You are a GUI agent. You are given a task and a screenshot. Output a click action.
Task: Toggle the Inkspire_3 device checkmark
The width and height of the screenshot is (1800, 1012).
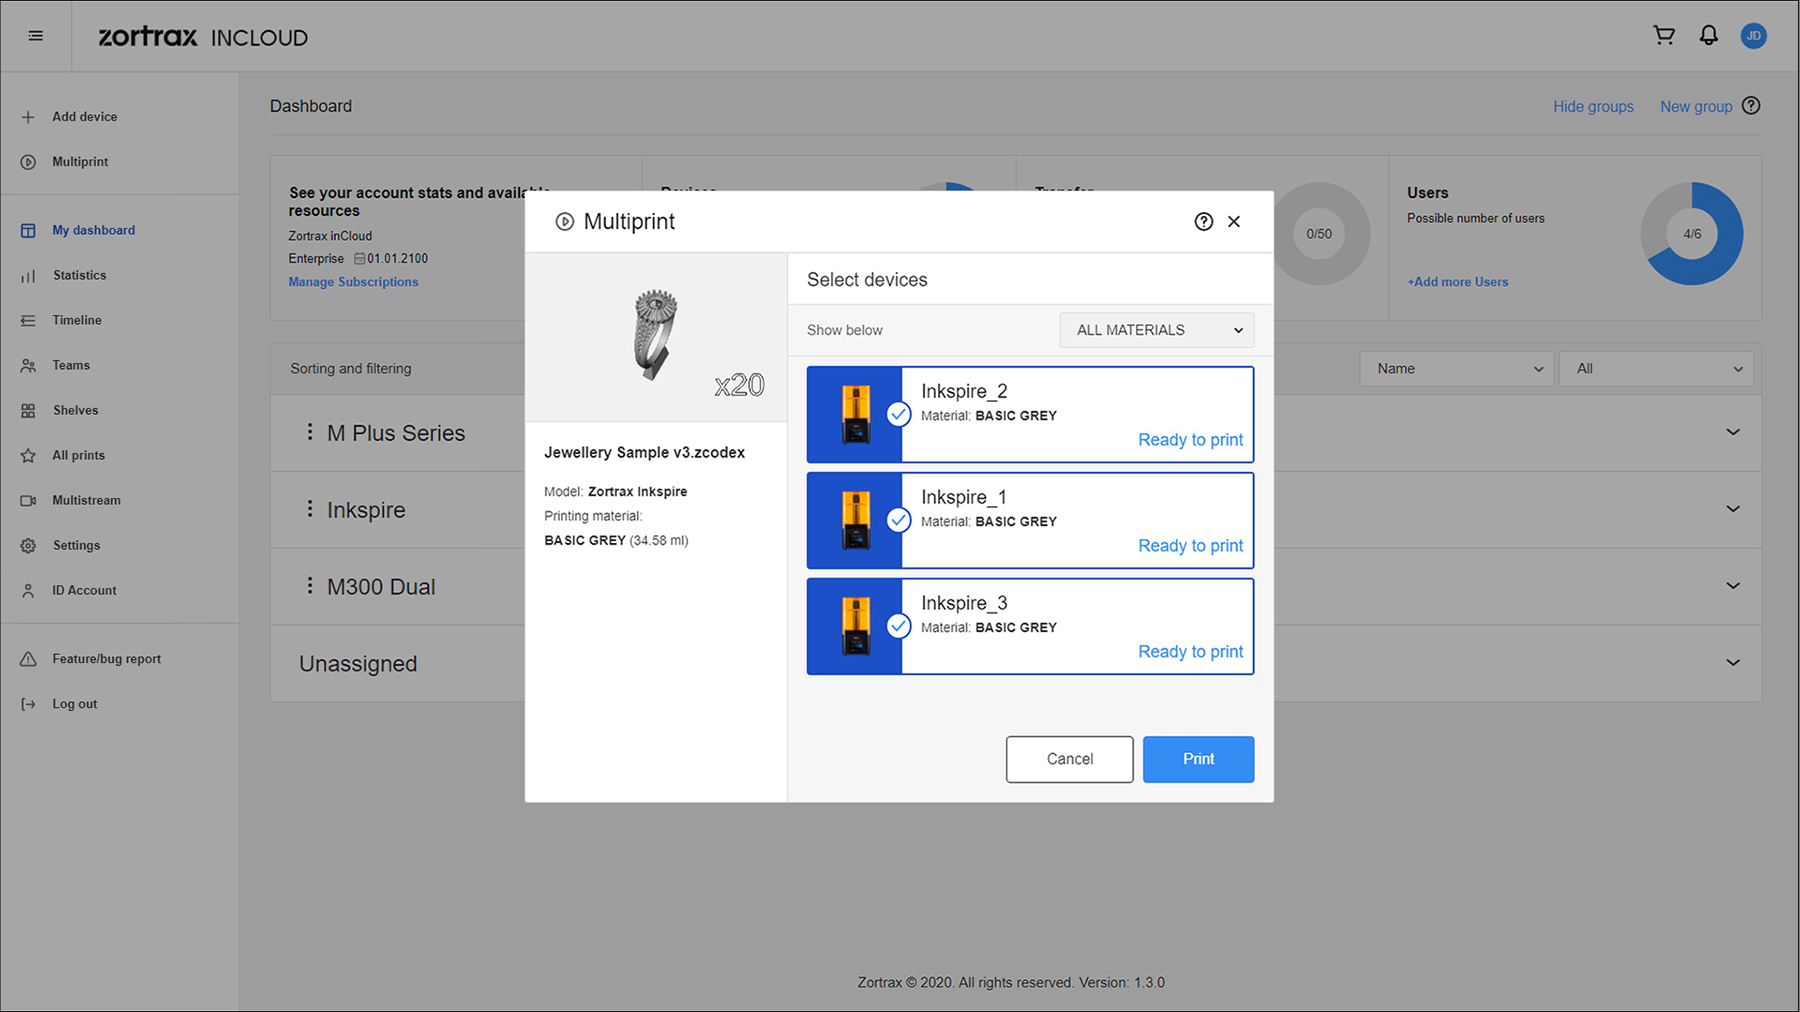pos(899,626)
